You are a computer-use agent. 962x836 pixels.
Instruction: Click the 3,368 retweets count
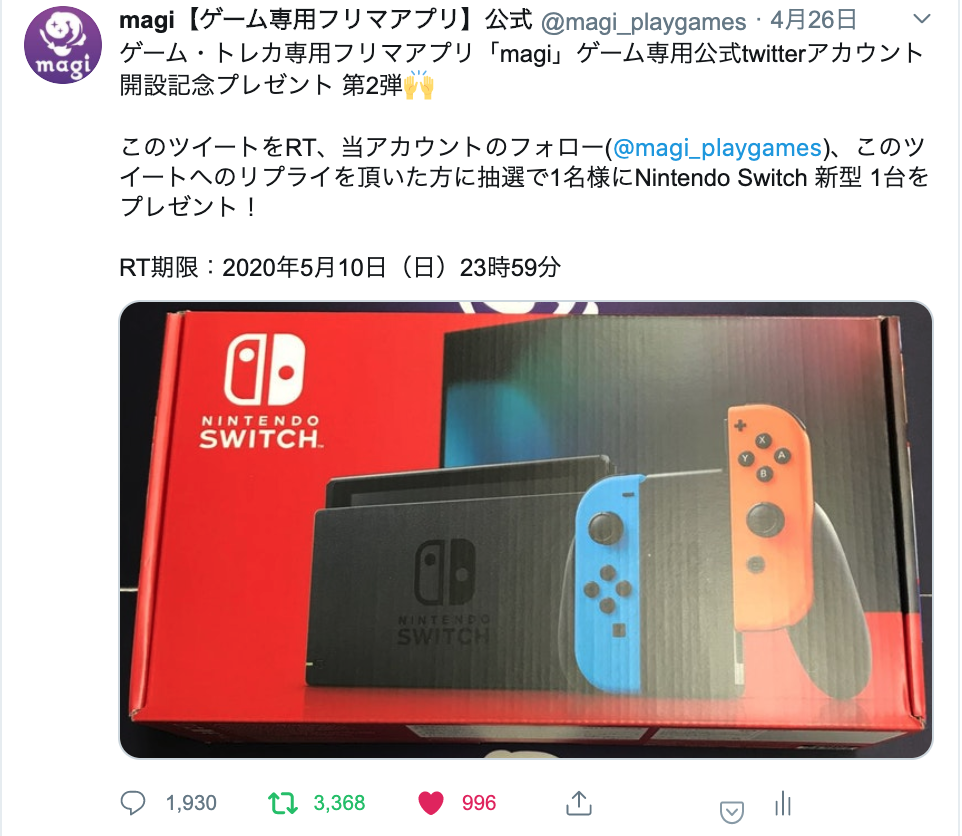point(339,803)
